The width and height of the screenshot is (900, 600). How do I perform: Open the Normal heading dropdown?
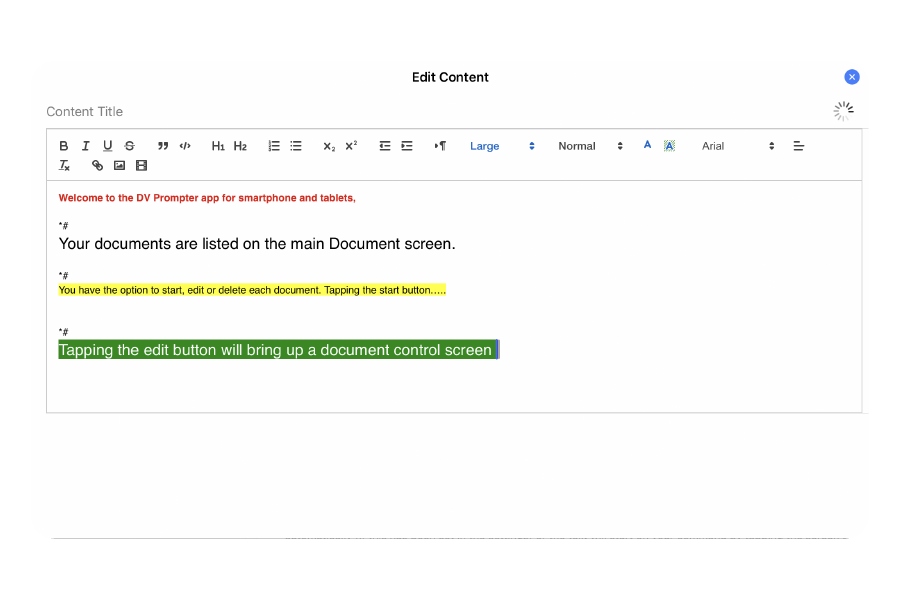pos(590,146)
